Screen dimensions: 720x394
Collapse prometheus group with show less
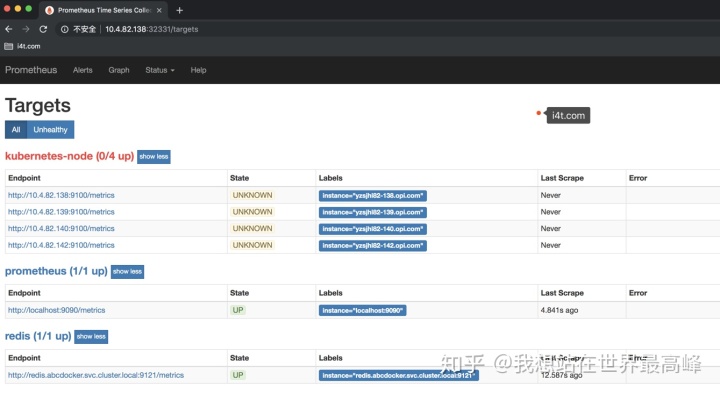[127, 271]
